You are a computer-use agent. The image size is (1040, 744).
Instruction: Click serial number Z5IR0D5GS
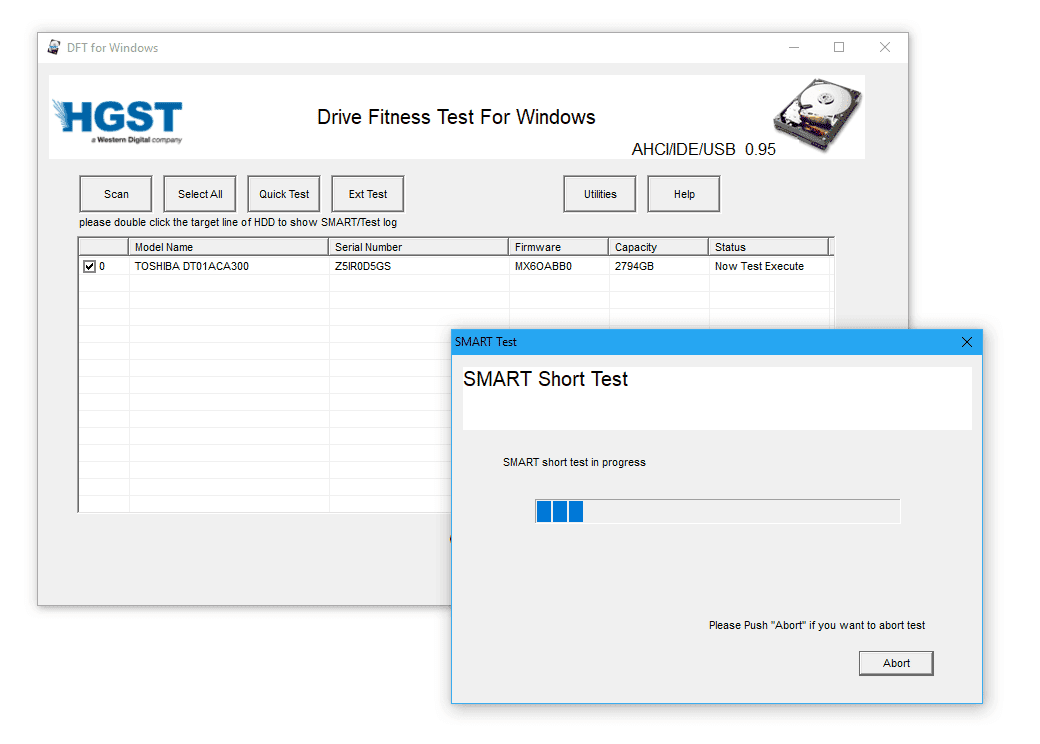[363, 267]
